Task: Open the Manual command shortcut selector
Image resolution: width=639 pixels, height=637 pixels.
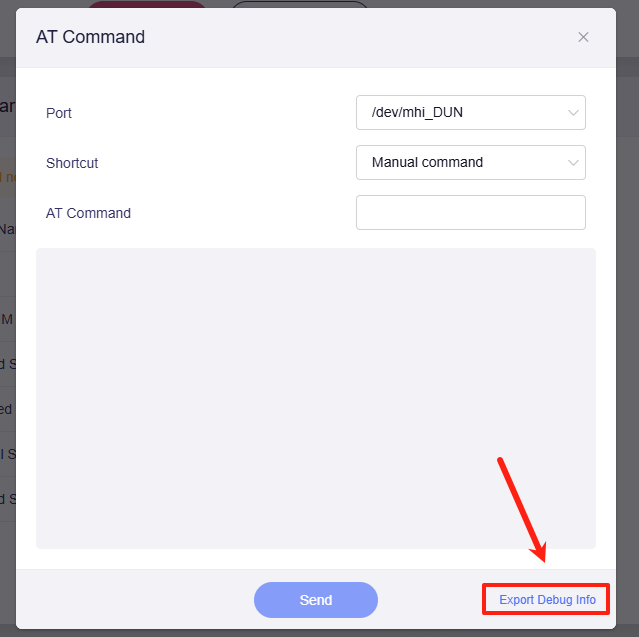Action: click(x=470, y=162)
